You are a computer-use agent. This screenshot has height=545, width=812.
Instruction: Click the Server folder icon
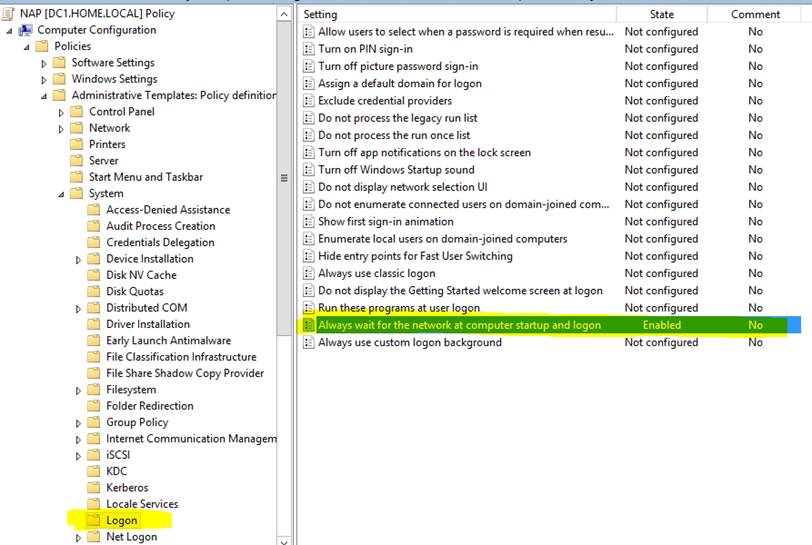point(77,161)
